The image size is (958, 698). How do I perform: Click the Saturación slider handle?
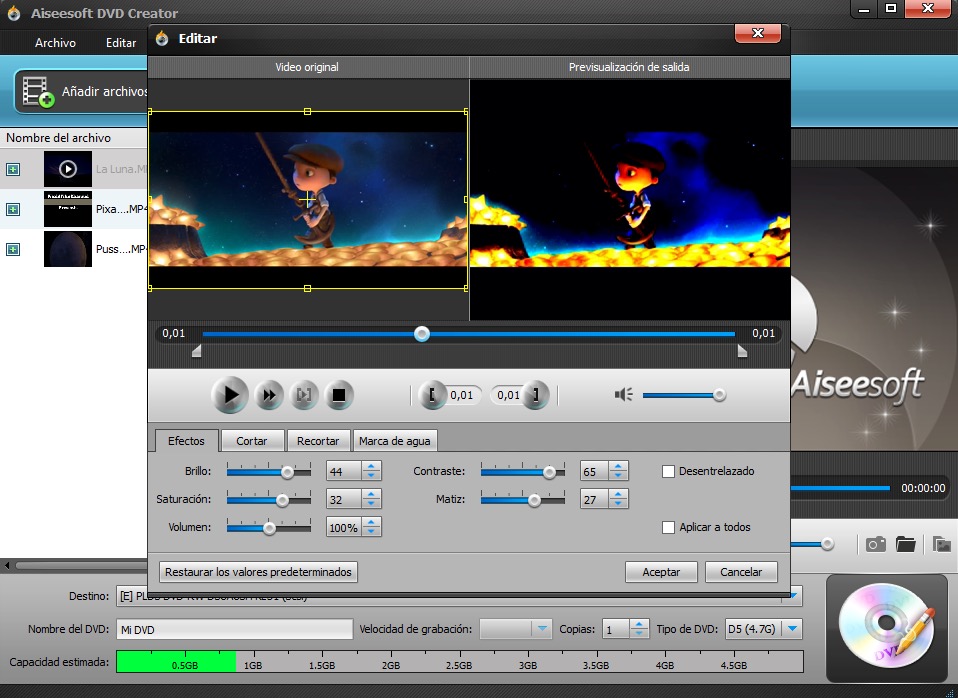pos(282,500)
